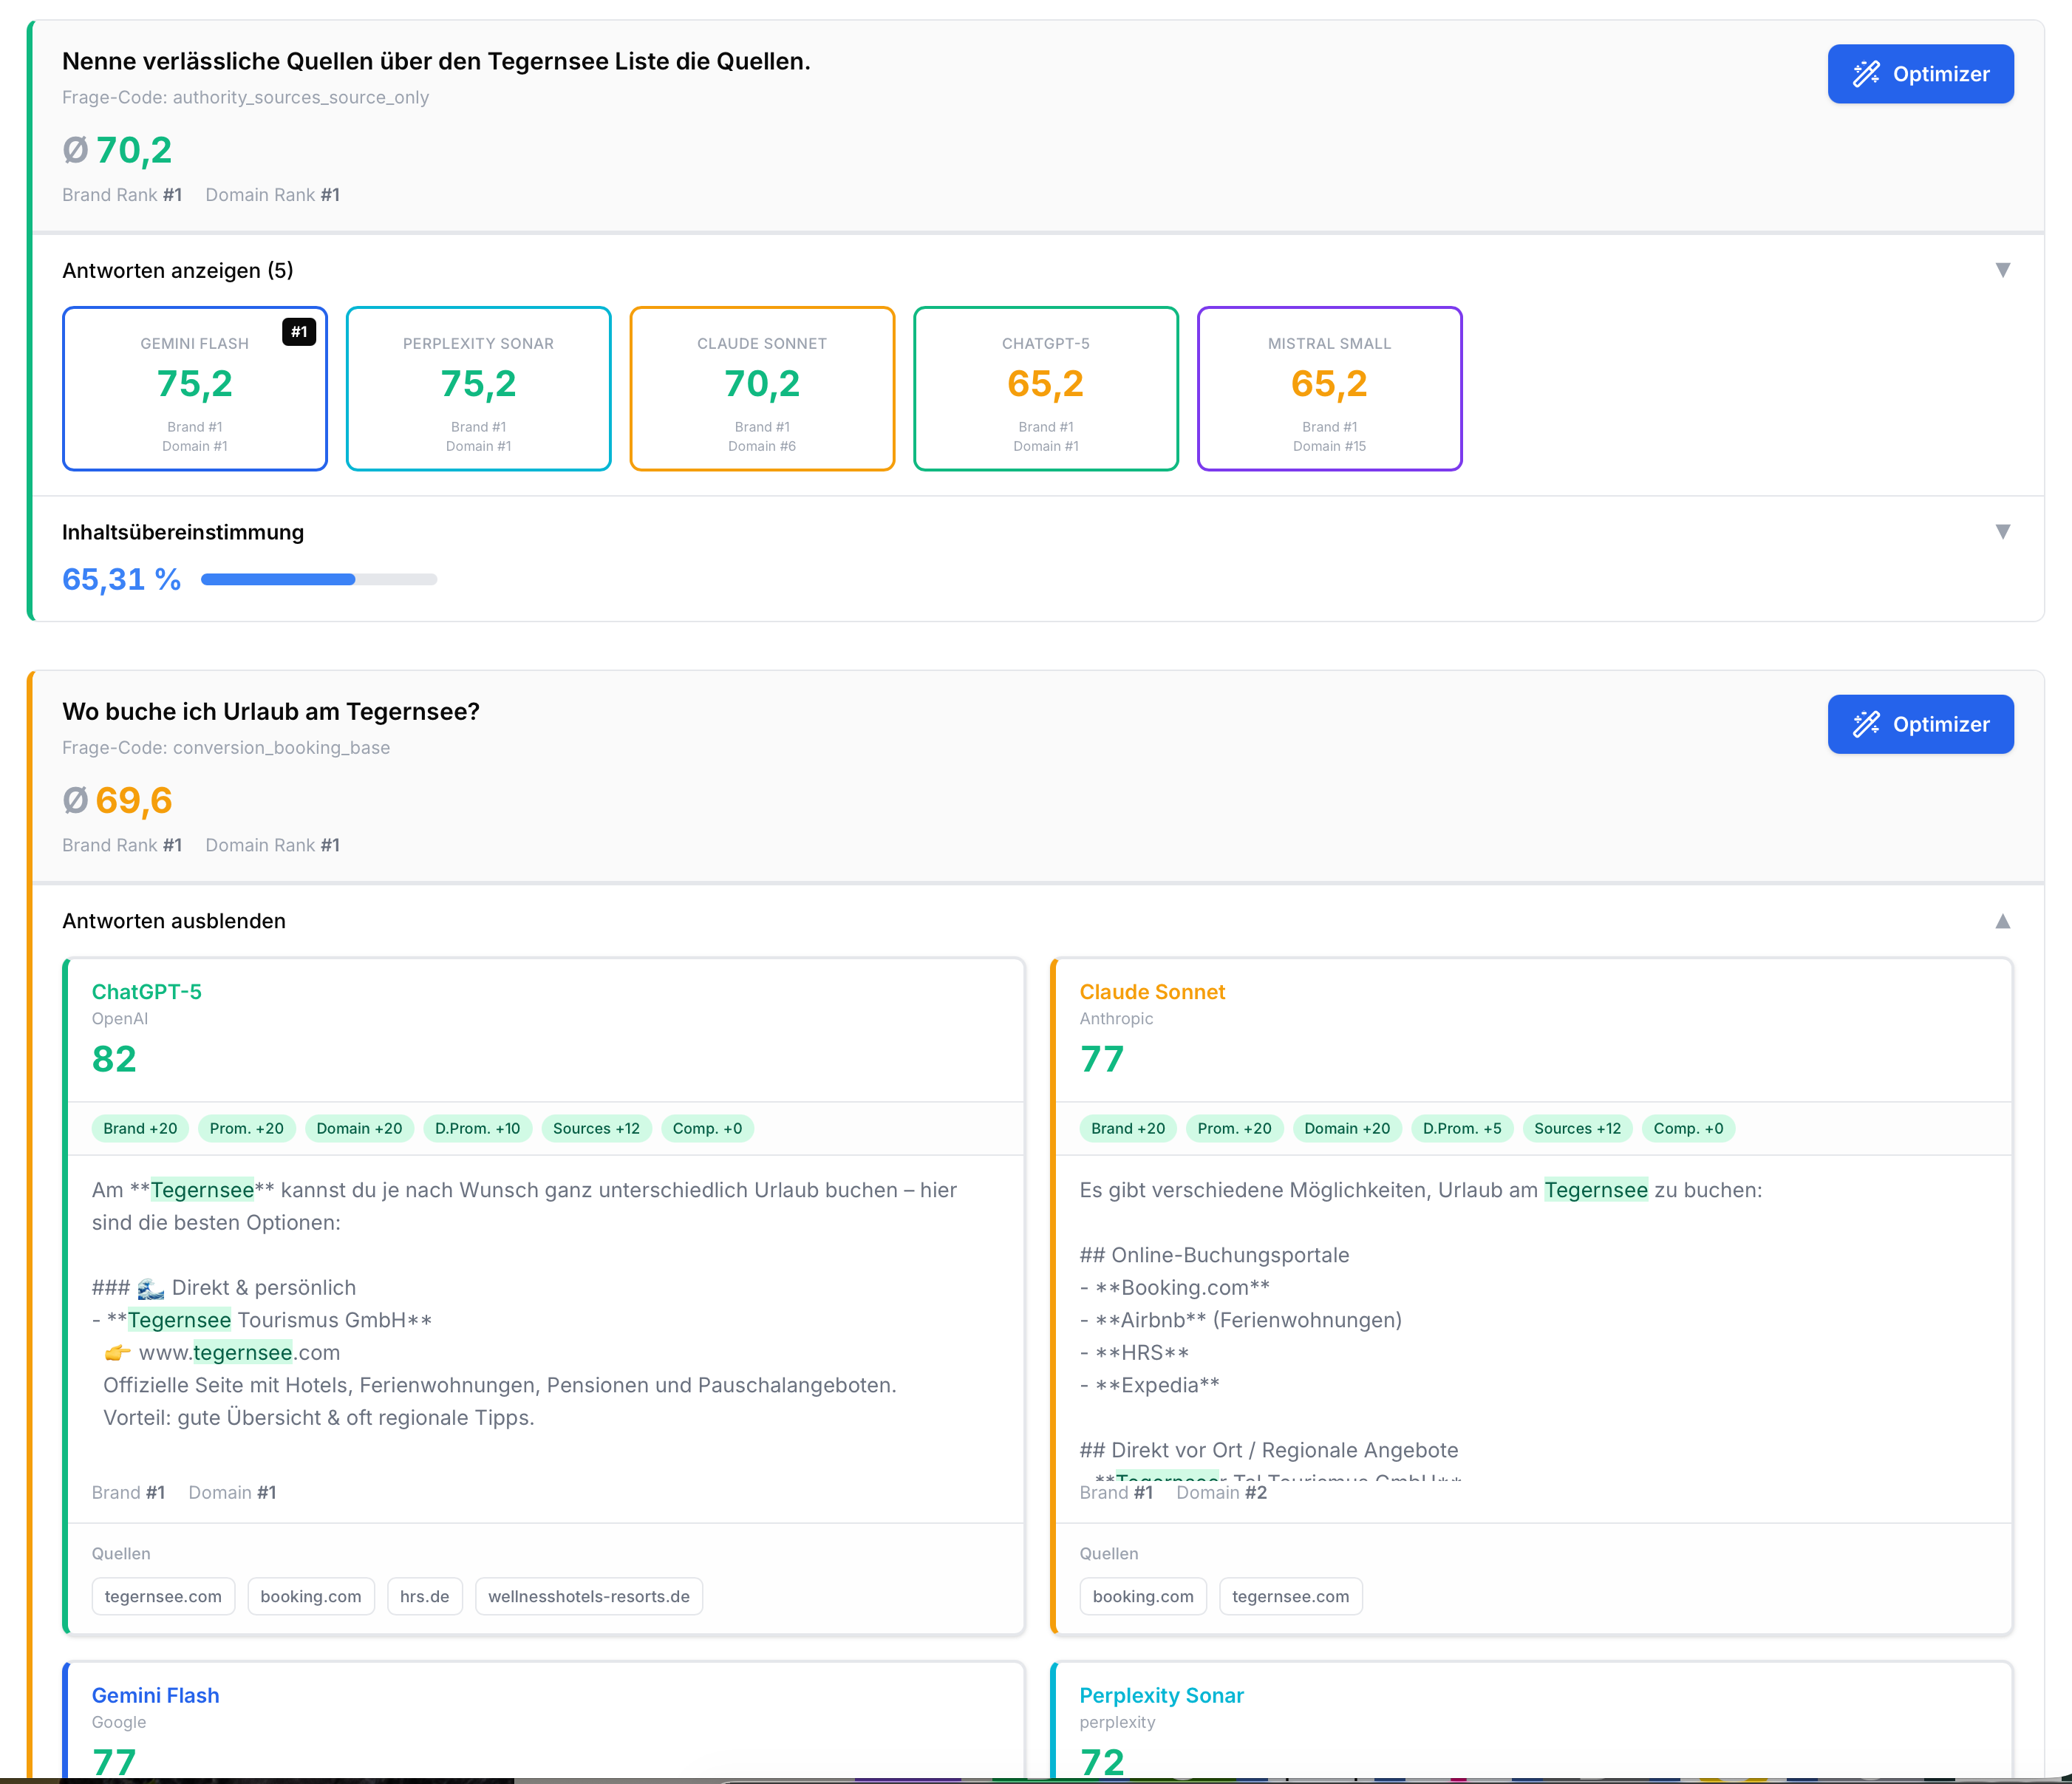This screenshot has height=1784, width=2072.
Task: Open the ChatGPT-5 score card with 65,2
Action: [x=1045, y=388]
